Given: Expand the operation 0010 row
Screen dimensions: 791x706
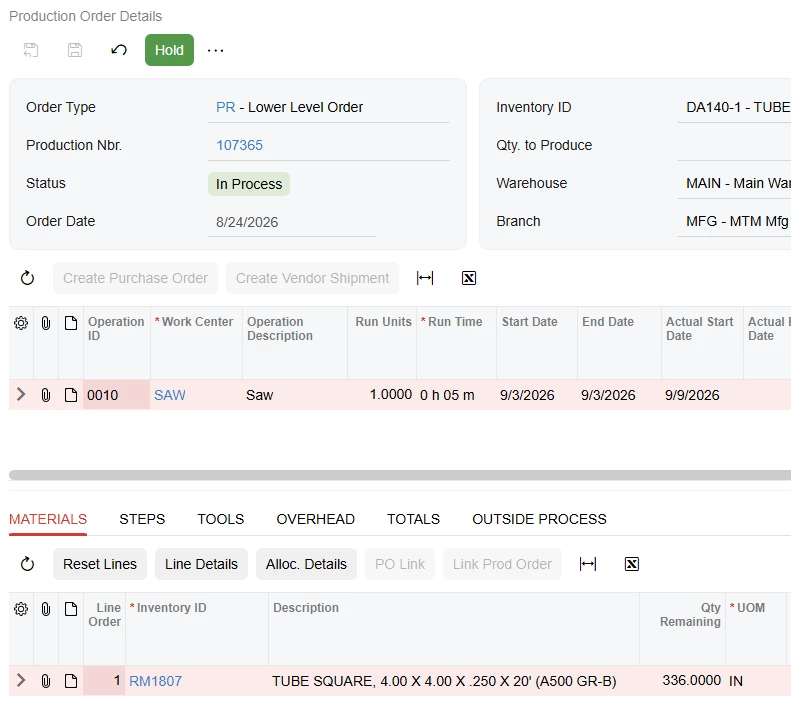Looking at the screenshot, I should (x=21, y=394).
